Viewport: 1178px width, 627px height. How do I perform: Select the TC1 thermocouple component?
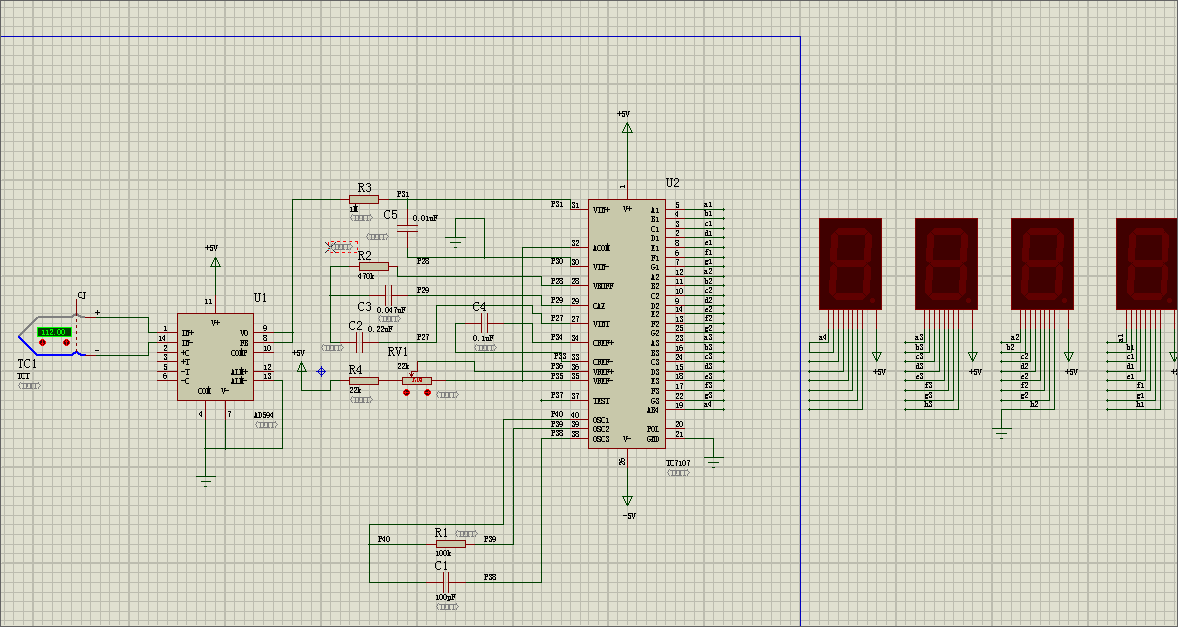[x=30, y=337]
